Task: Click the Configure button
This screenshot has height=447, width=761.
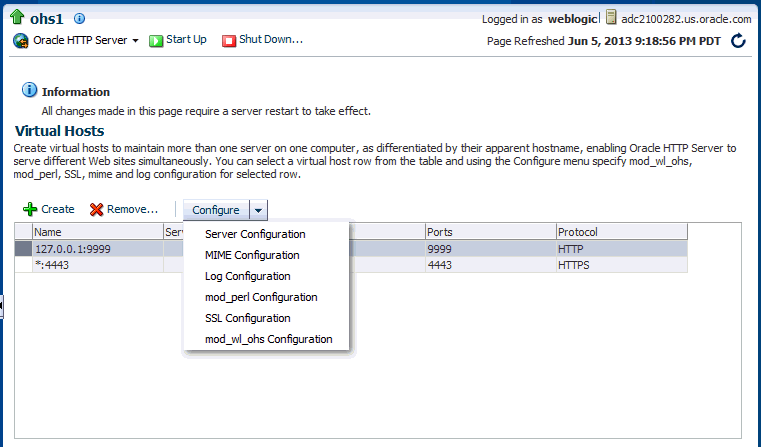Action: [216, 210]
